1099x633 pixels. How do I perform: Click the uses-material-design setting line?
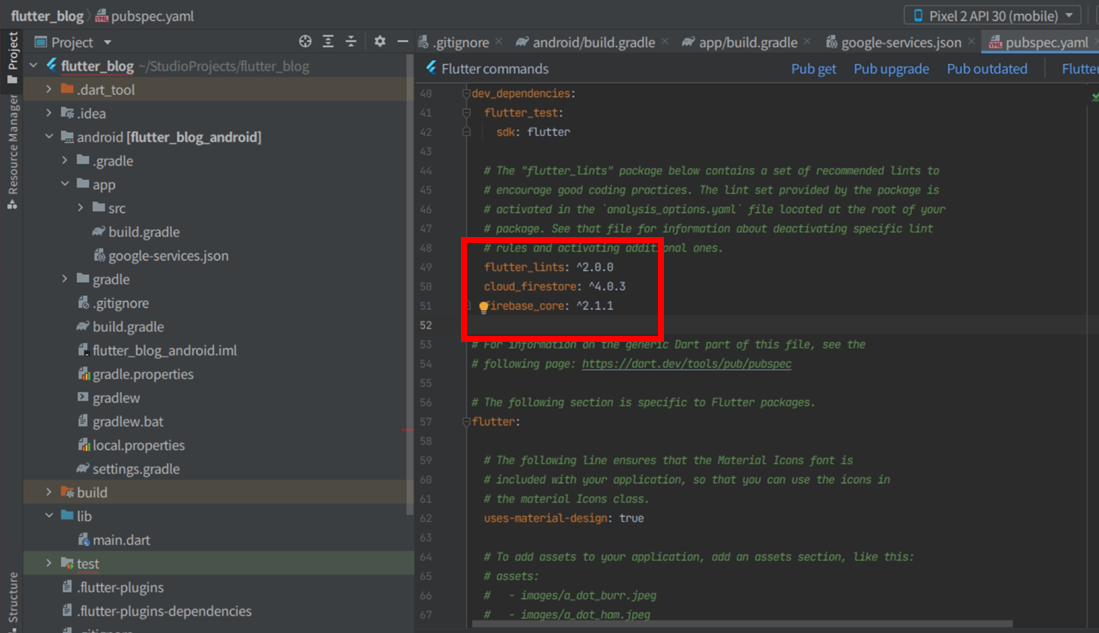tap(564, 518)
